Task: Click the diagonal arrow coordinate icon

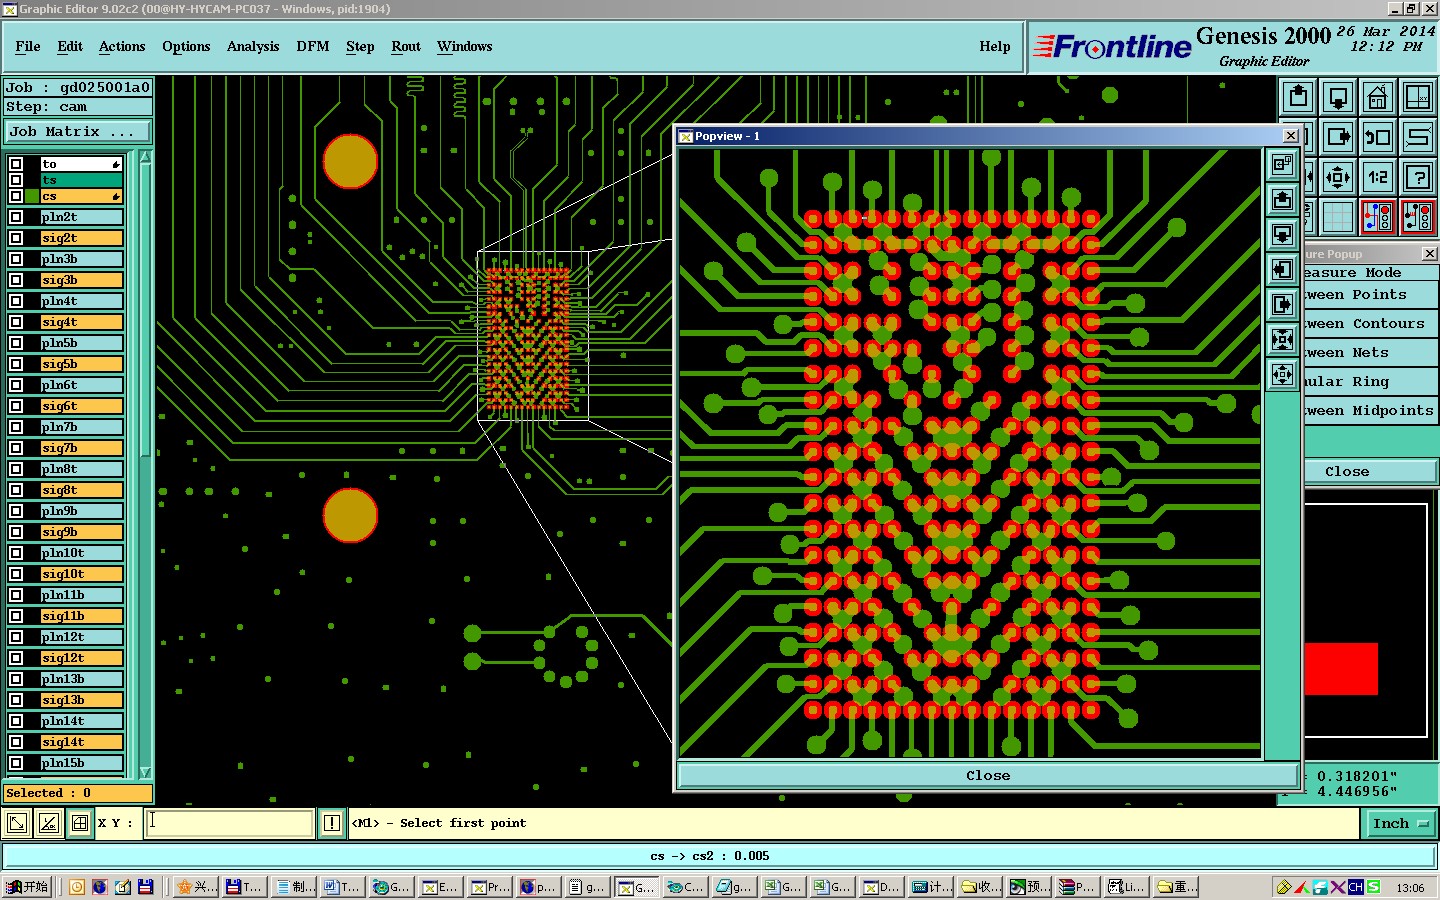Action: (17, 823)
